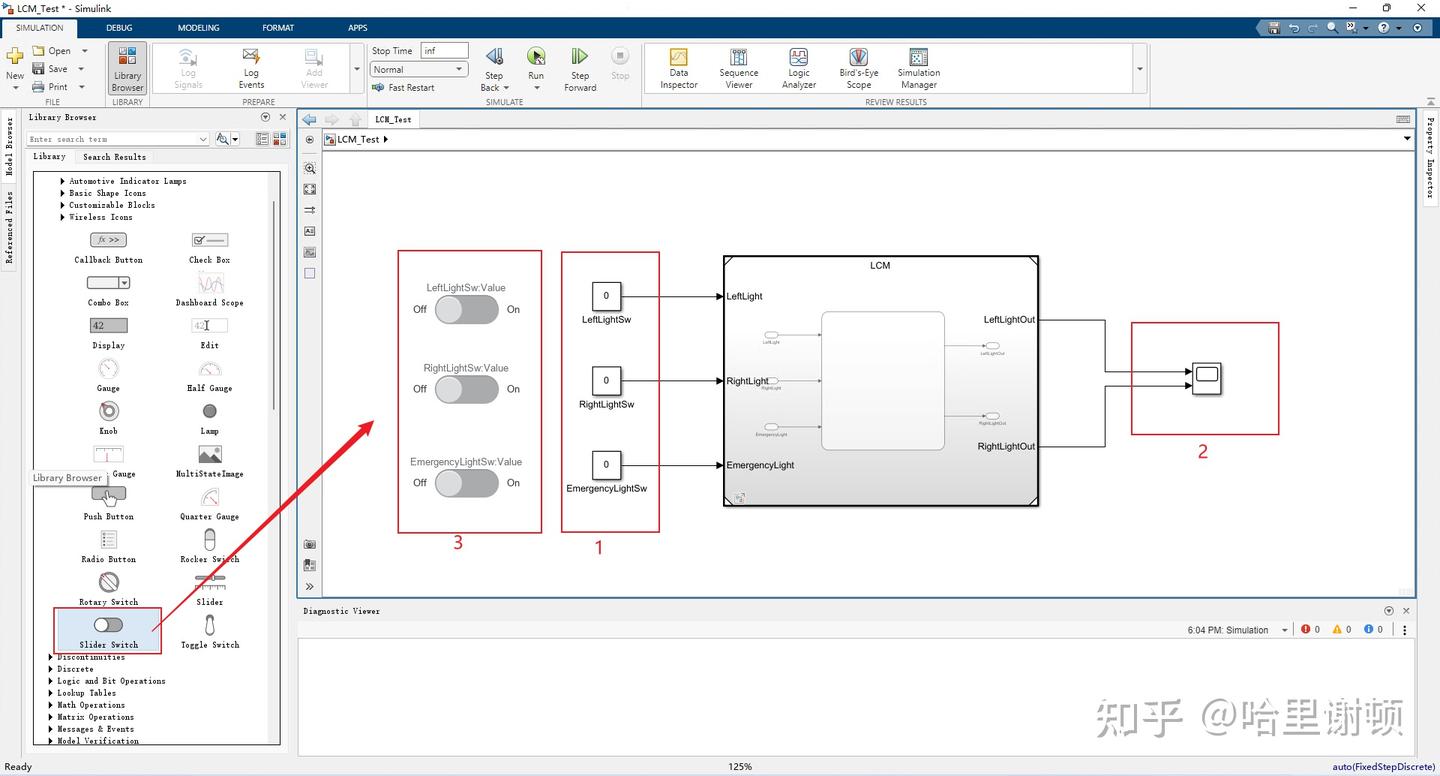Click the Log Events button
Screen dimensions: 1440x776
click(x=251, y=69)
